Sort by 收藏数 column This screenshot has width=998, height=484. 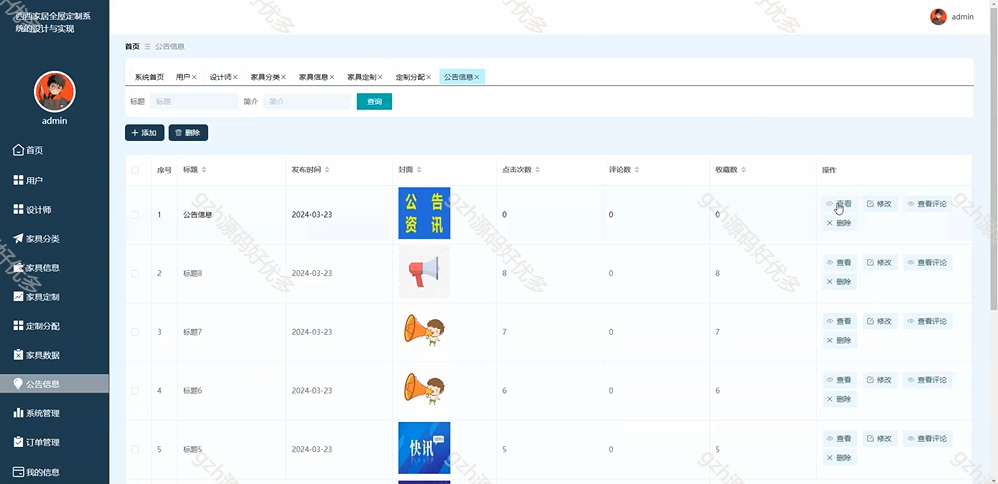click(x=743, y=170)
